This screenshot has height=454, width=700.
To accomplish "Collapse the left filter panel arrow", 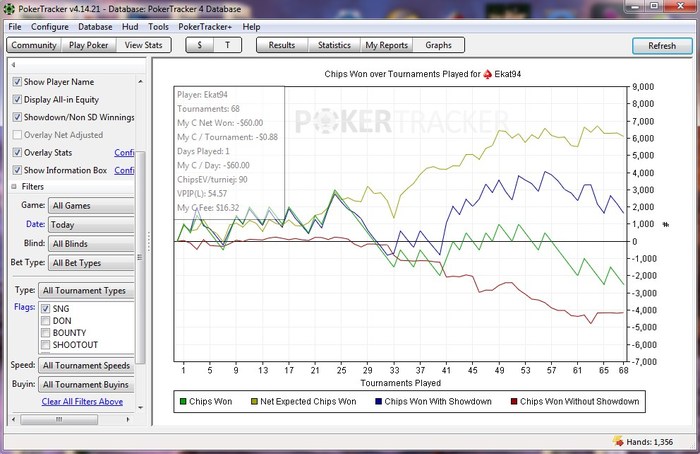I will (x=13, y=65).
